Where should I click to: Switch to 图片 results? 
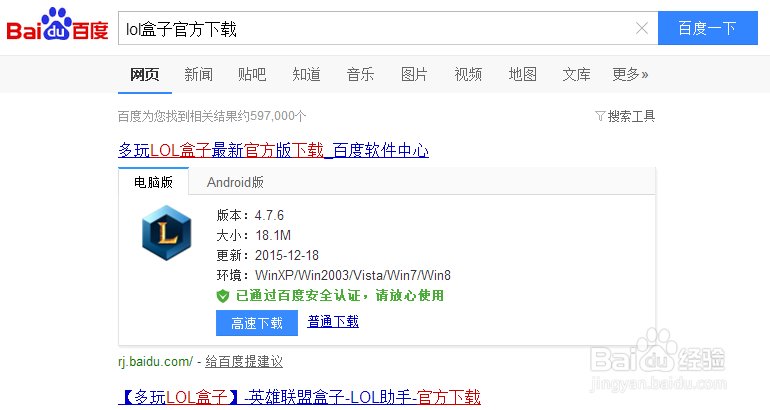click(414, 75)
